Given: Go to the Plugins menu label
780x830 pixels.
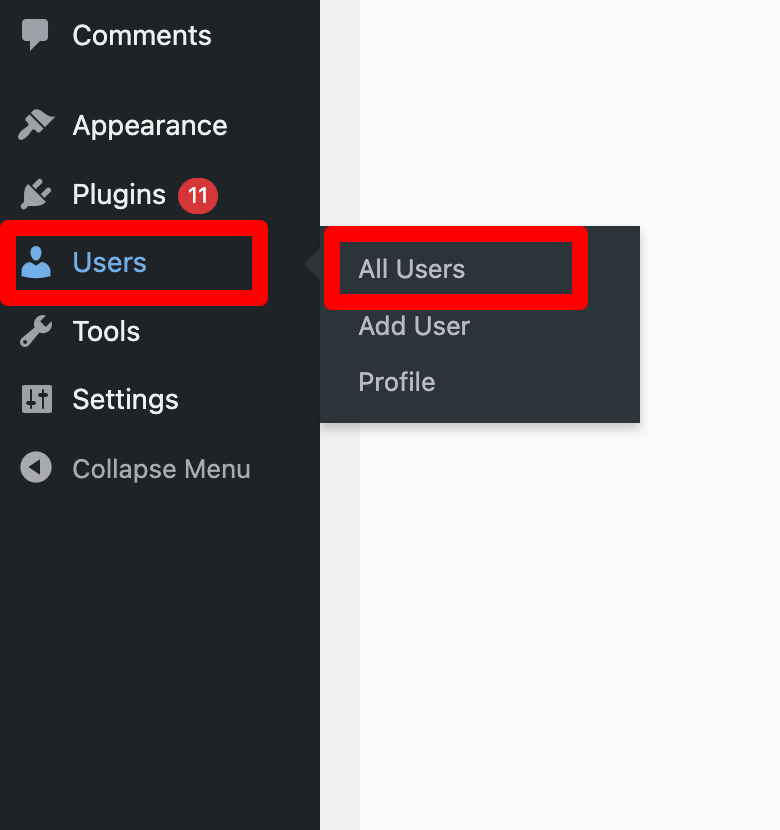Looking at the screenshot, I should [119, 195].
